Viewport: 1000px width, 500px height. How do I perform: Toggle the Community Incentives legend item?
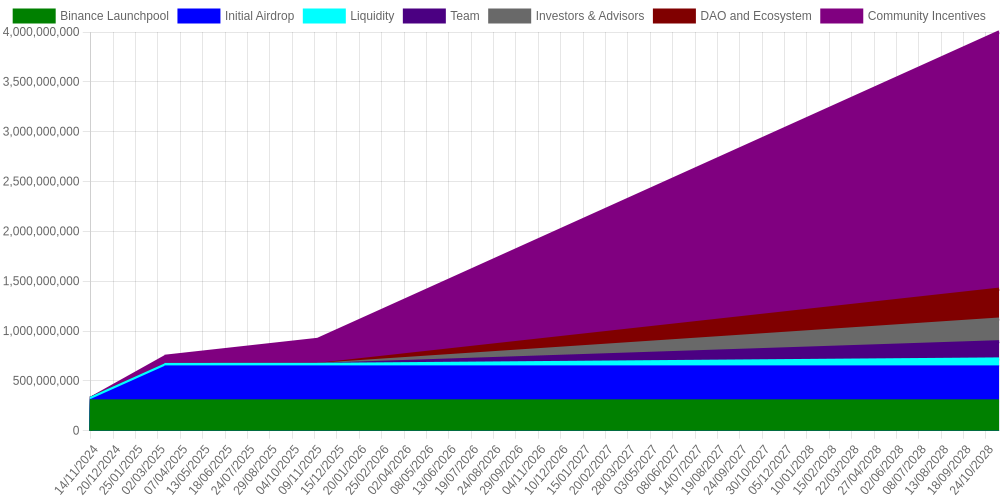[x=903, y=16]
